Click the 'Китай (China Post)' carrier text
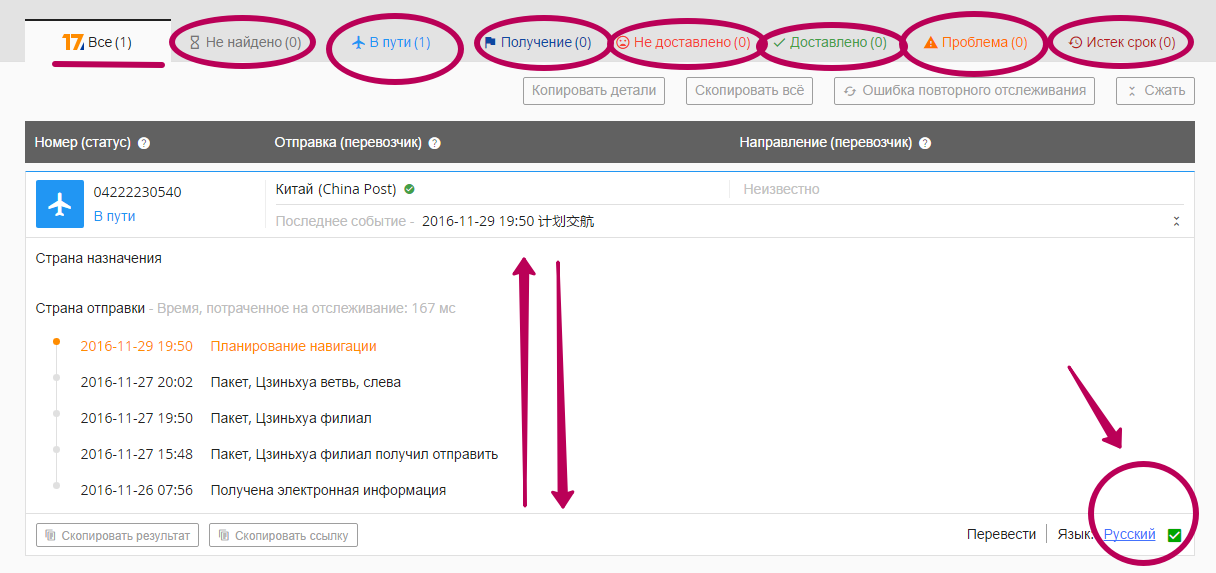 [x=336, y=189]
